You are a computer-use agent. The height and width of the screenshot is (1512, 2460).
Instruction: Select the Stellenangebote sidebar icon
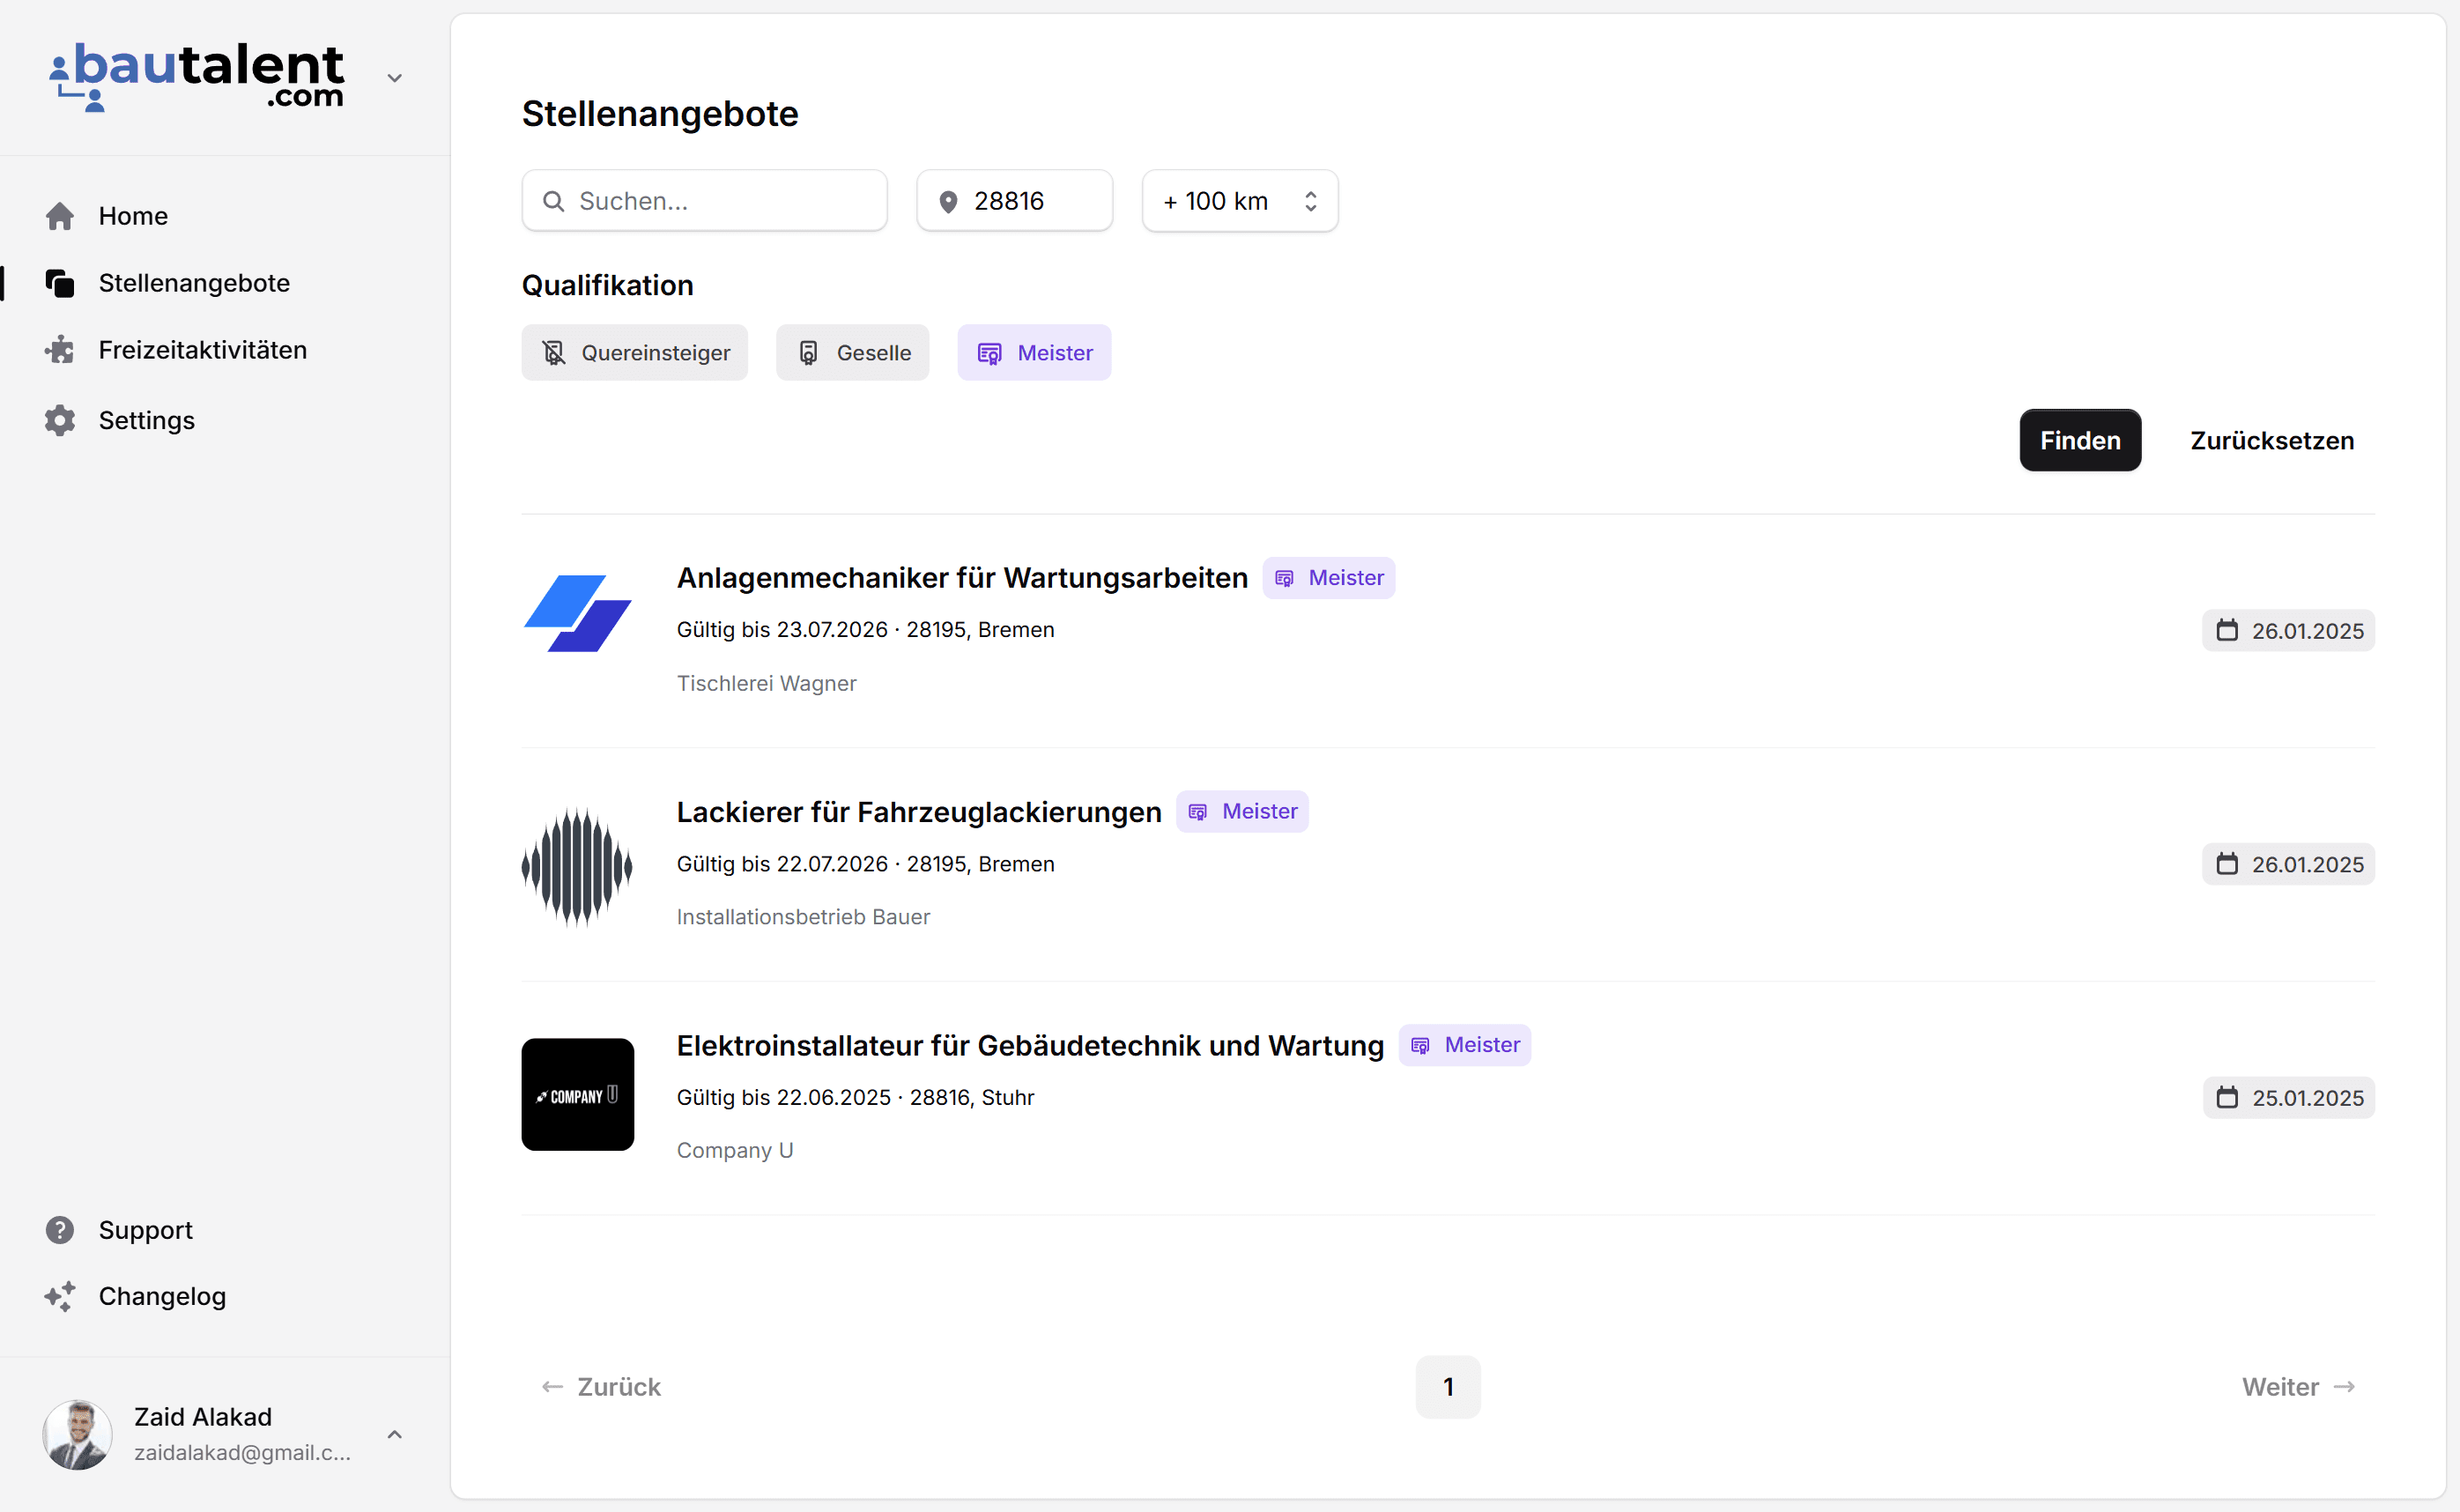click(60, 283)
